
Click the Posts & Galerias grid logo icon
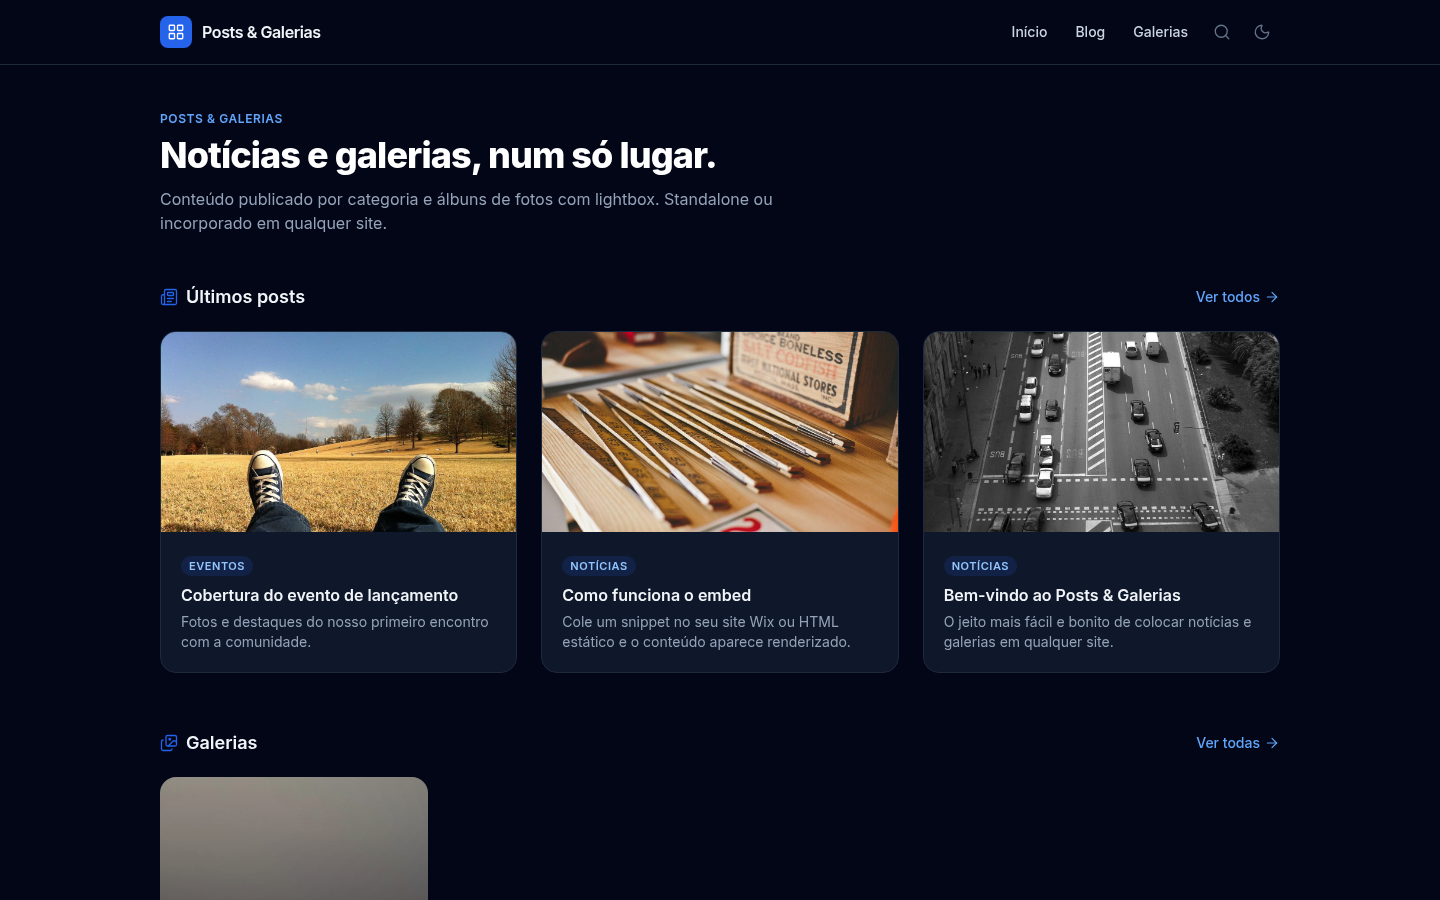click(x=176, y=32)
